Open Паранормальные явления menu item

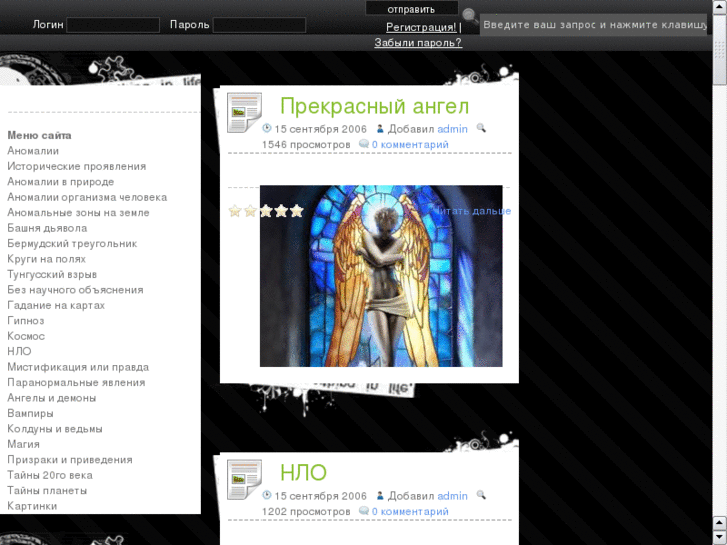(76, 382)
